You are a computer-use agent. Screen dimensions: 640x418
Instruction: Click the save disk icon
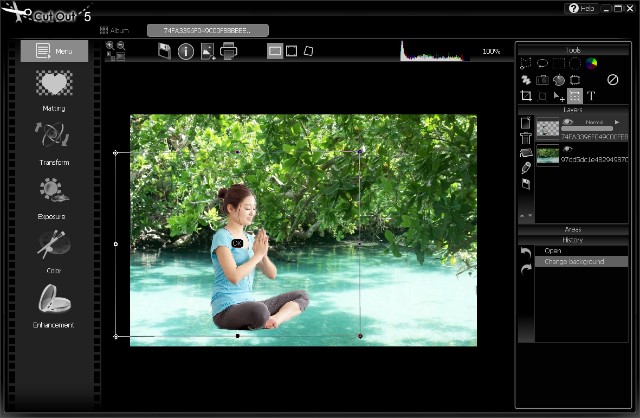pos(164,51)
